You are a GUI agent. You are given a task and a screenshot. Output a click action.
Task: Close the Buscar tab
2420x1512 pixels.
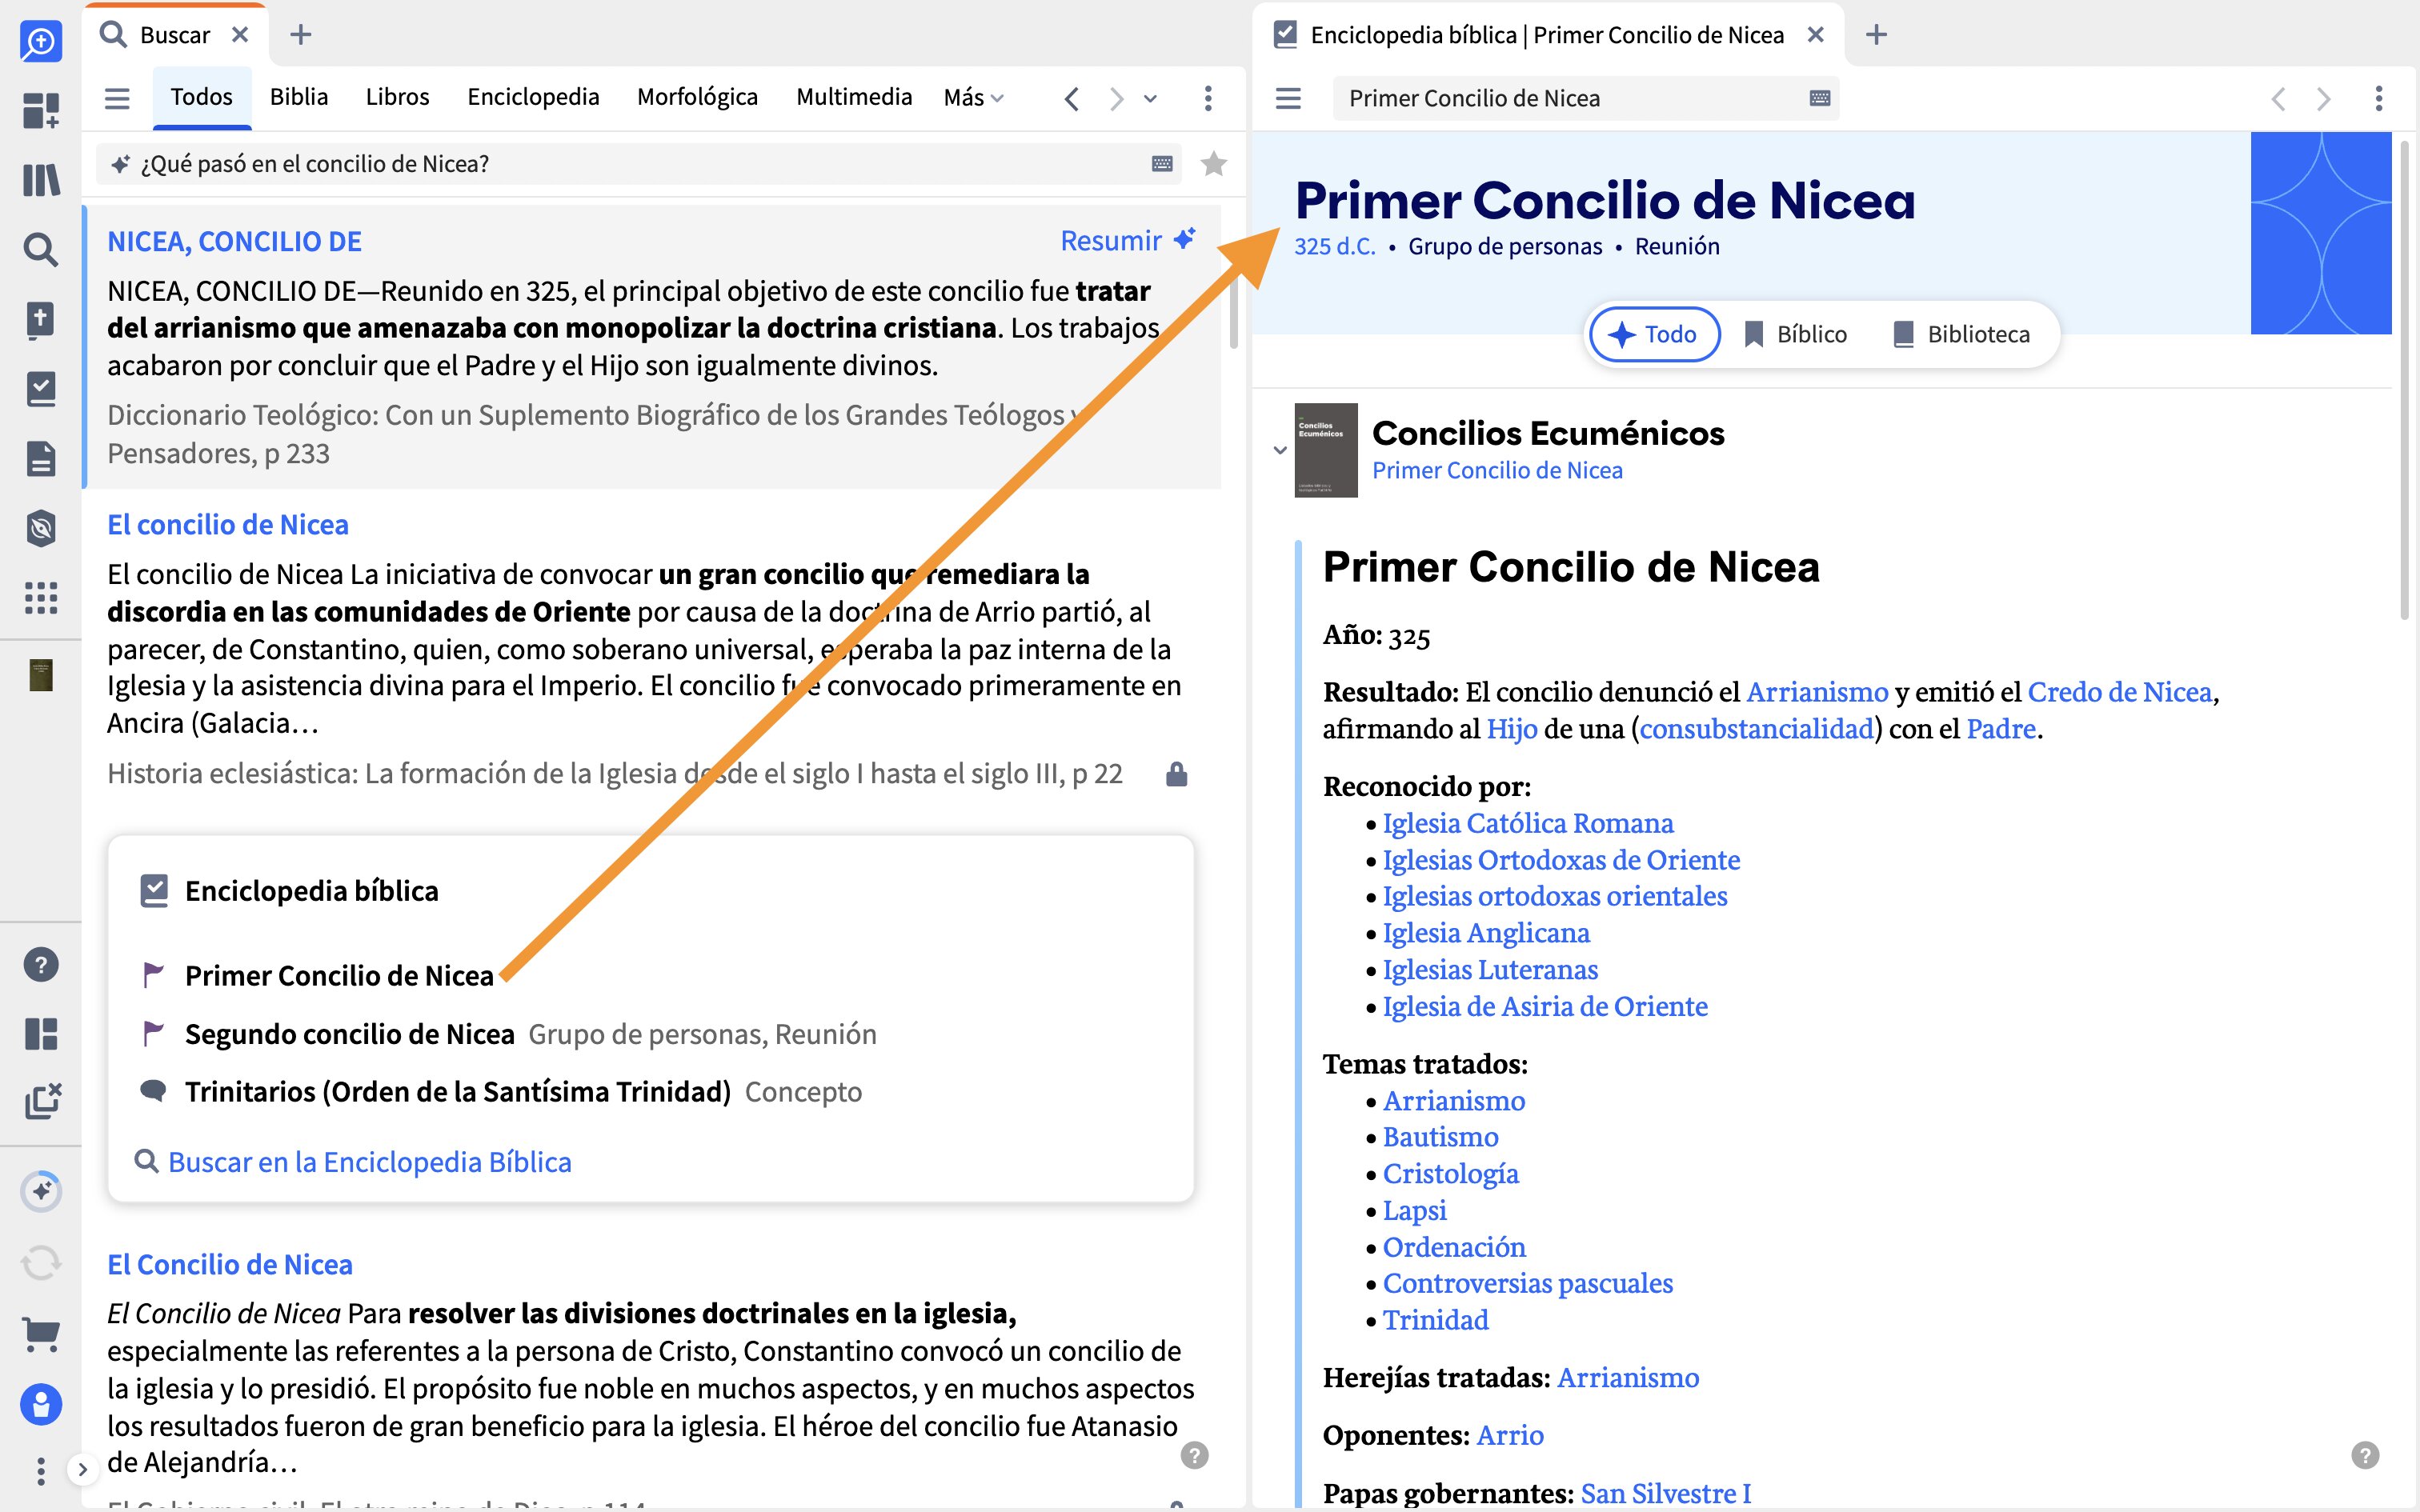coord(240,35)
